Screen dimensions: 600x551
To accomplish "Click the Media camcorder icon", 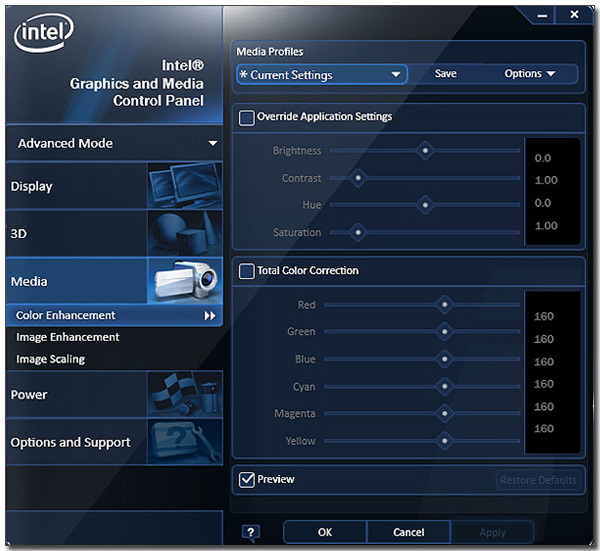I will [x=185, y=281].
